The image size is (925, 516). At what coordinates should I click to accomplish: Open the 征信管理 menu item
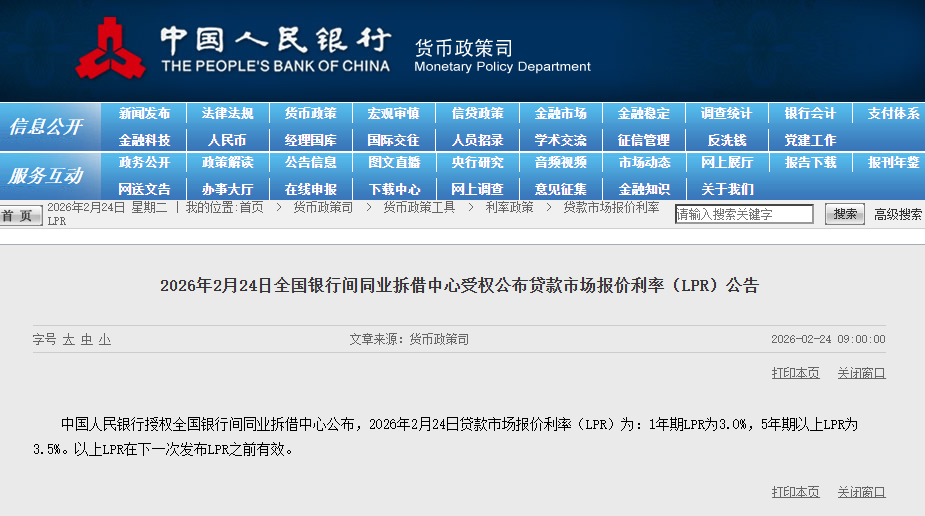coord(643,140)
